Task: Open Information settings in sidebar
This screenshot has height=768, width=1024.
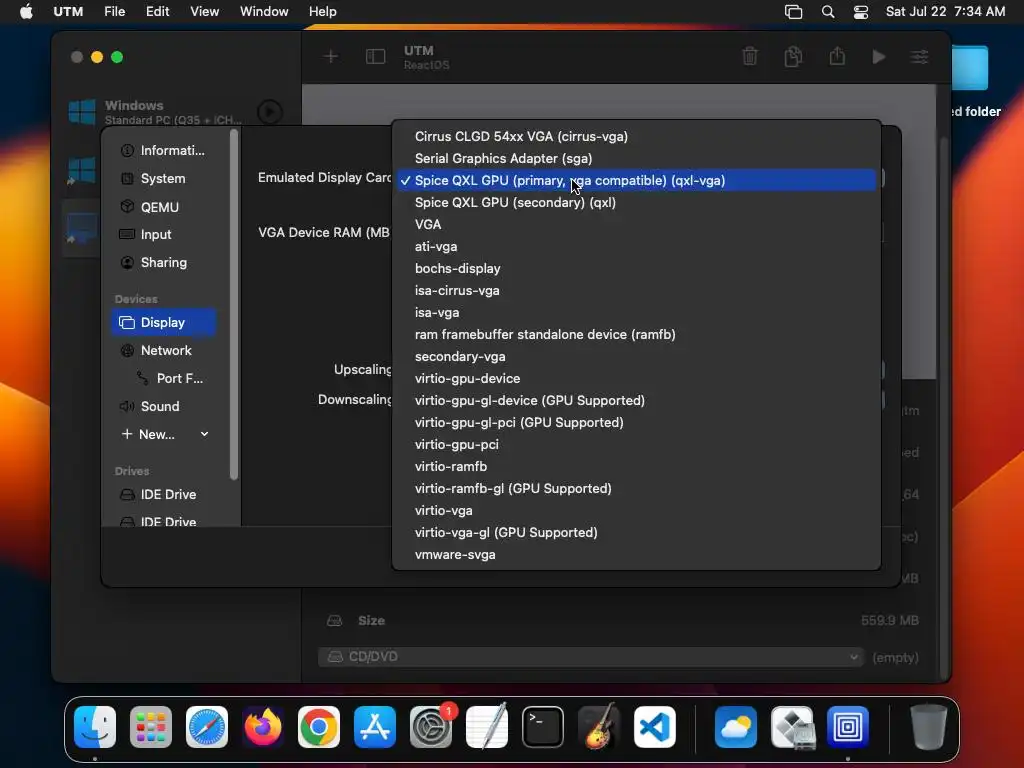Action: (x=163, y=151)
